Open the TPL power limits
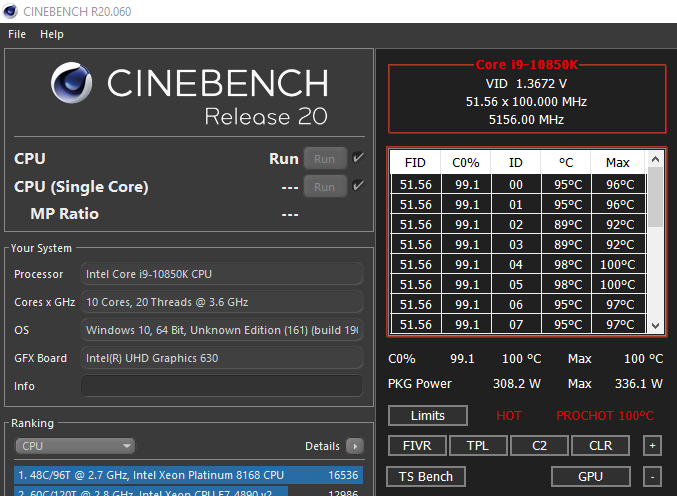677x496 pixels. [478, 445]
